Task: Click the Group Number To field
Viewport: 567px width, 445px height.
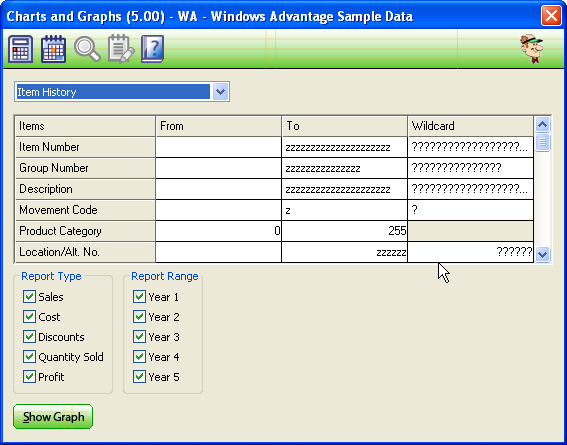Action: 345,168
